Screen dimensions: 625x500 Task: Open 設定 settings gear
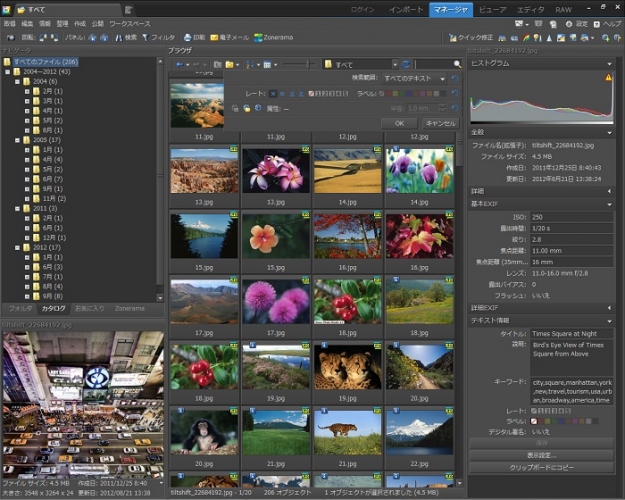[577, 24]
